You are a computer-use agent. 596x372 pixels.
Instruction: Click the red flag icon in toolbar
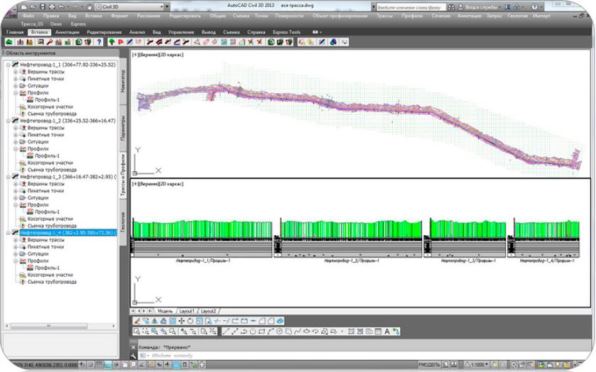pos(120,42)
